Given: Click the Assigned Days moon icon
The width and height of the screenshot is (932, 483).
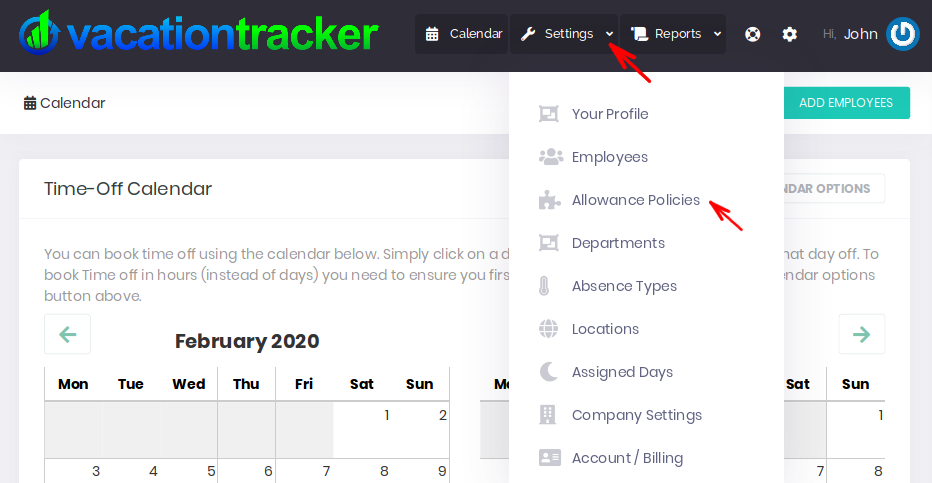Looking at the screenshot, I should [x=549, y=372].
